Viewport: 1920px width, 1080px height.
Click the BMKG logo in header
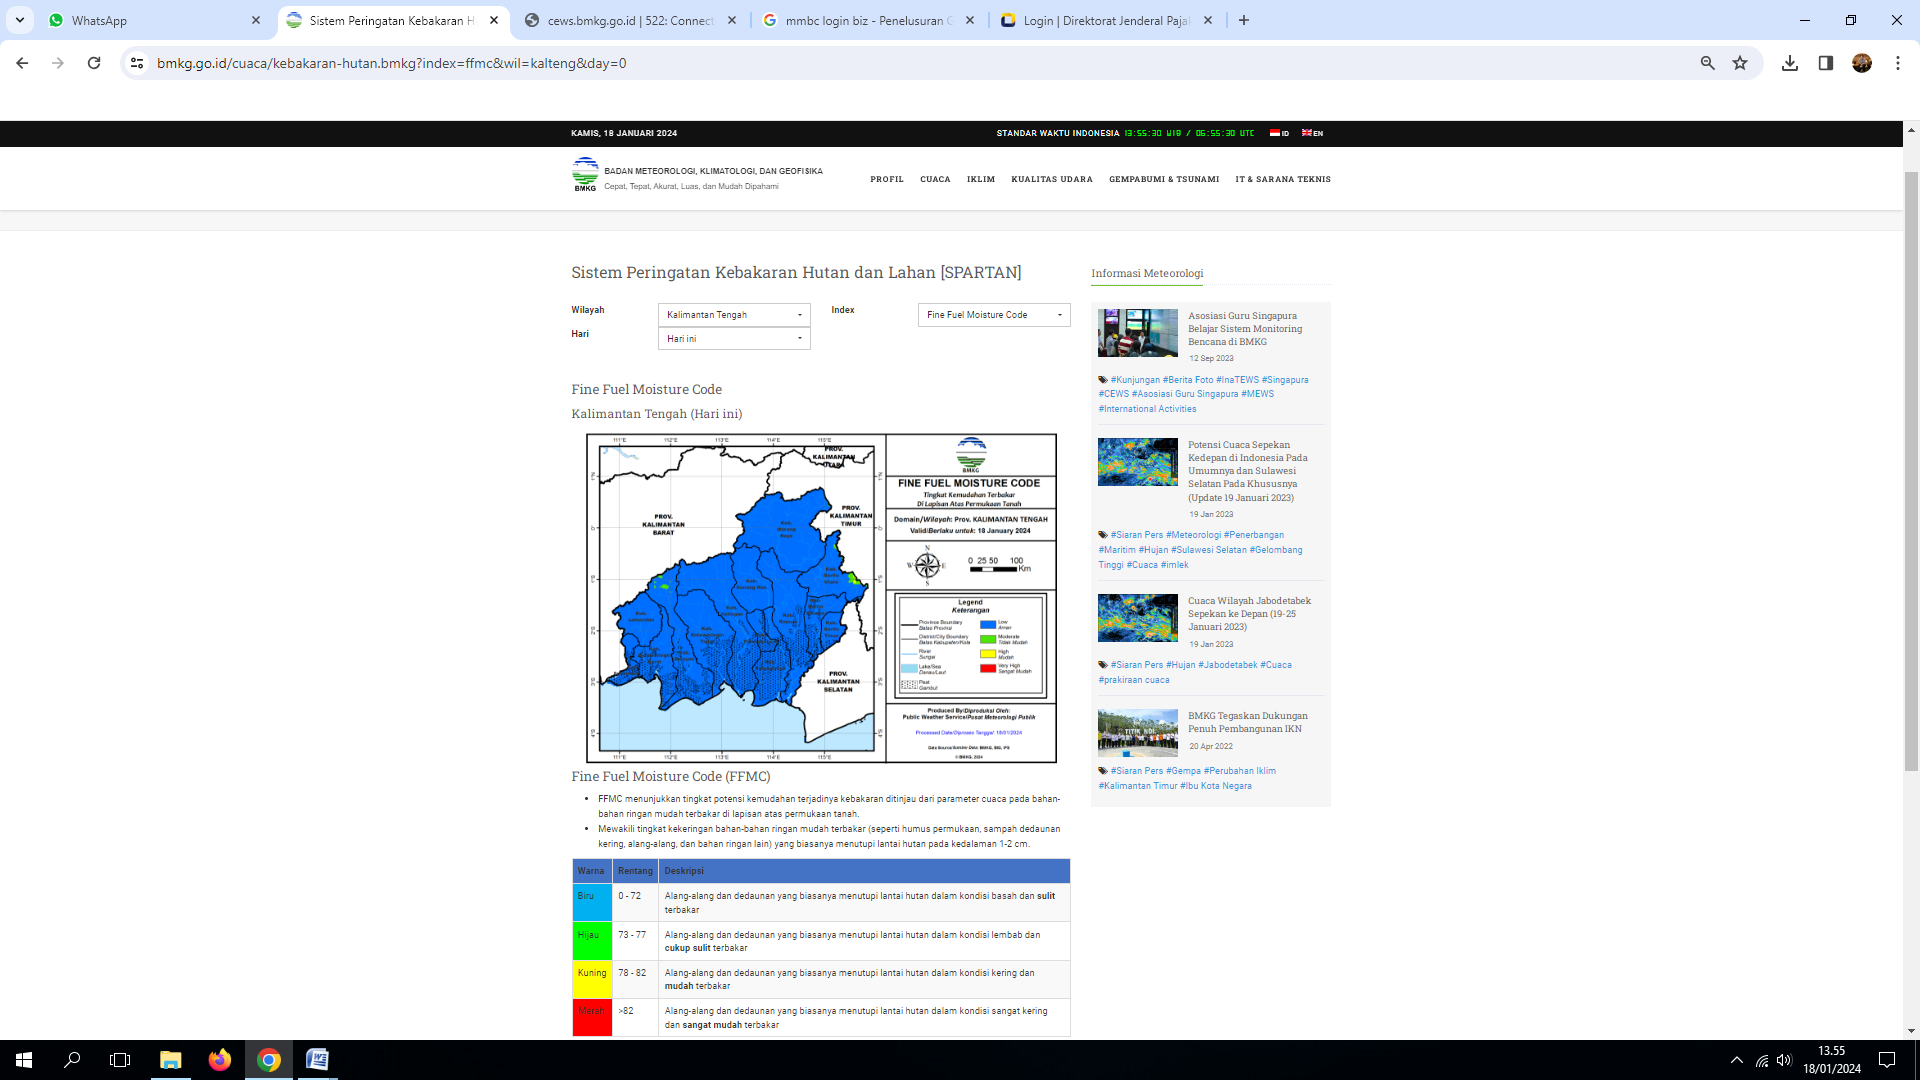point(585,174)
